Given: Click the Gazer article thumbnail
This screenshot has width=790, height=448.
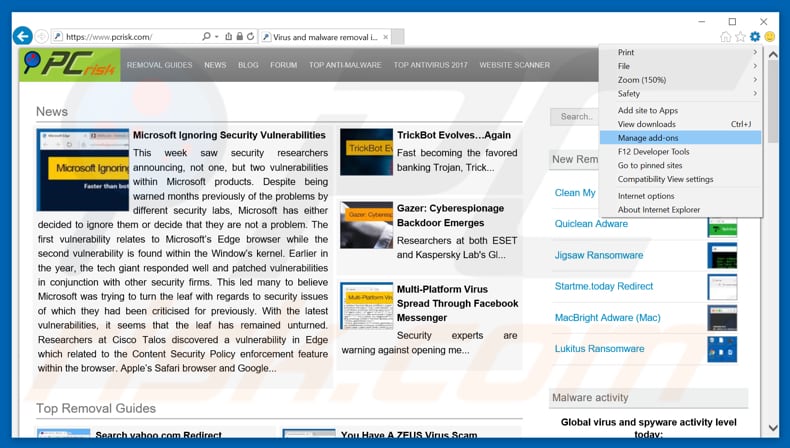Looking at the screenshot, I should point(366,225).
